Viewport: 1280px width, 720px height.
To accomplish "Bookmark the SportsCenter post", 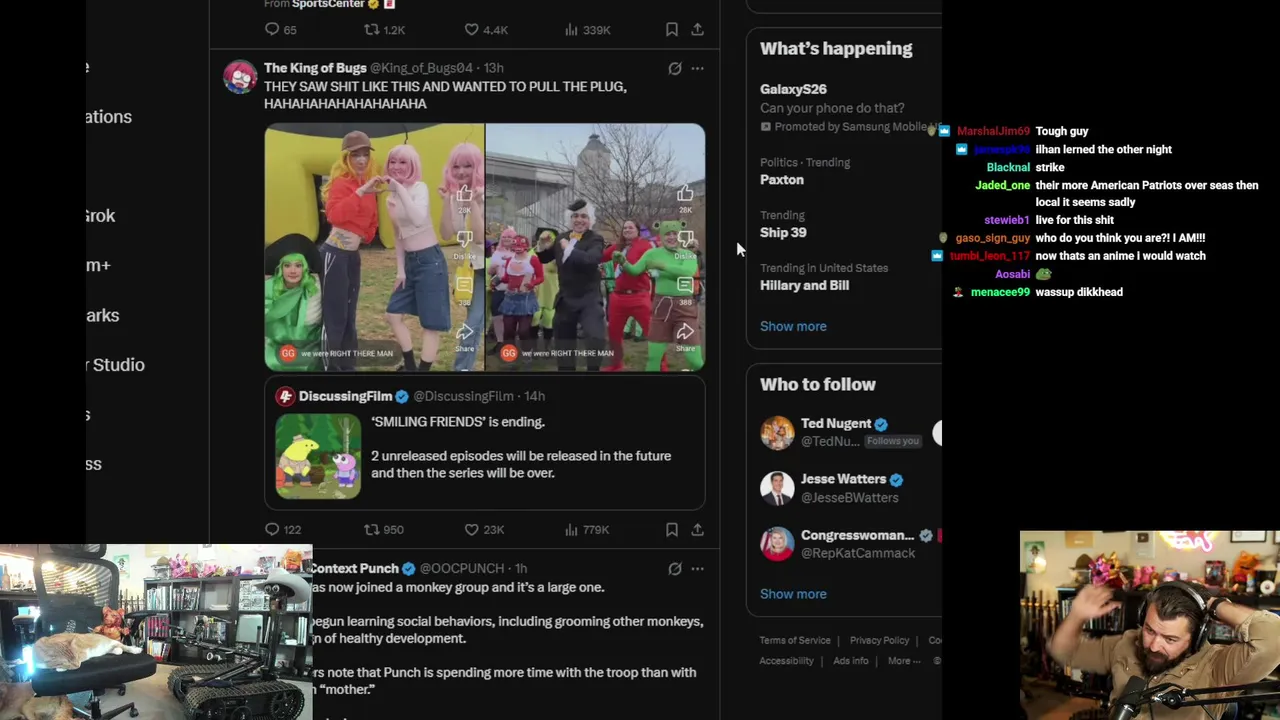I will click(672, 30).
